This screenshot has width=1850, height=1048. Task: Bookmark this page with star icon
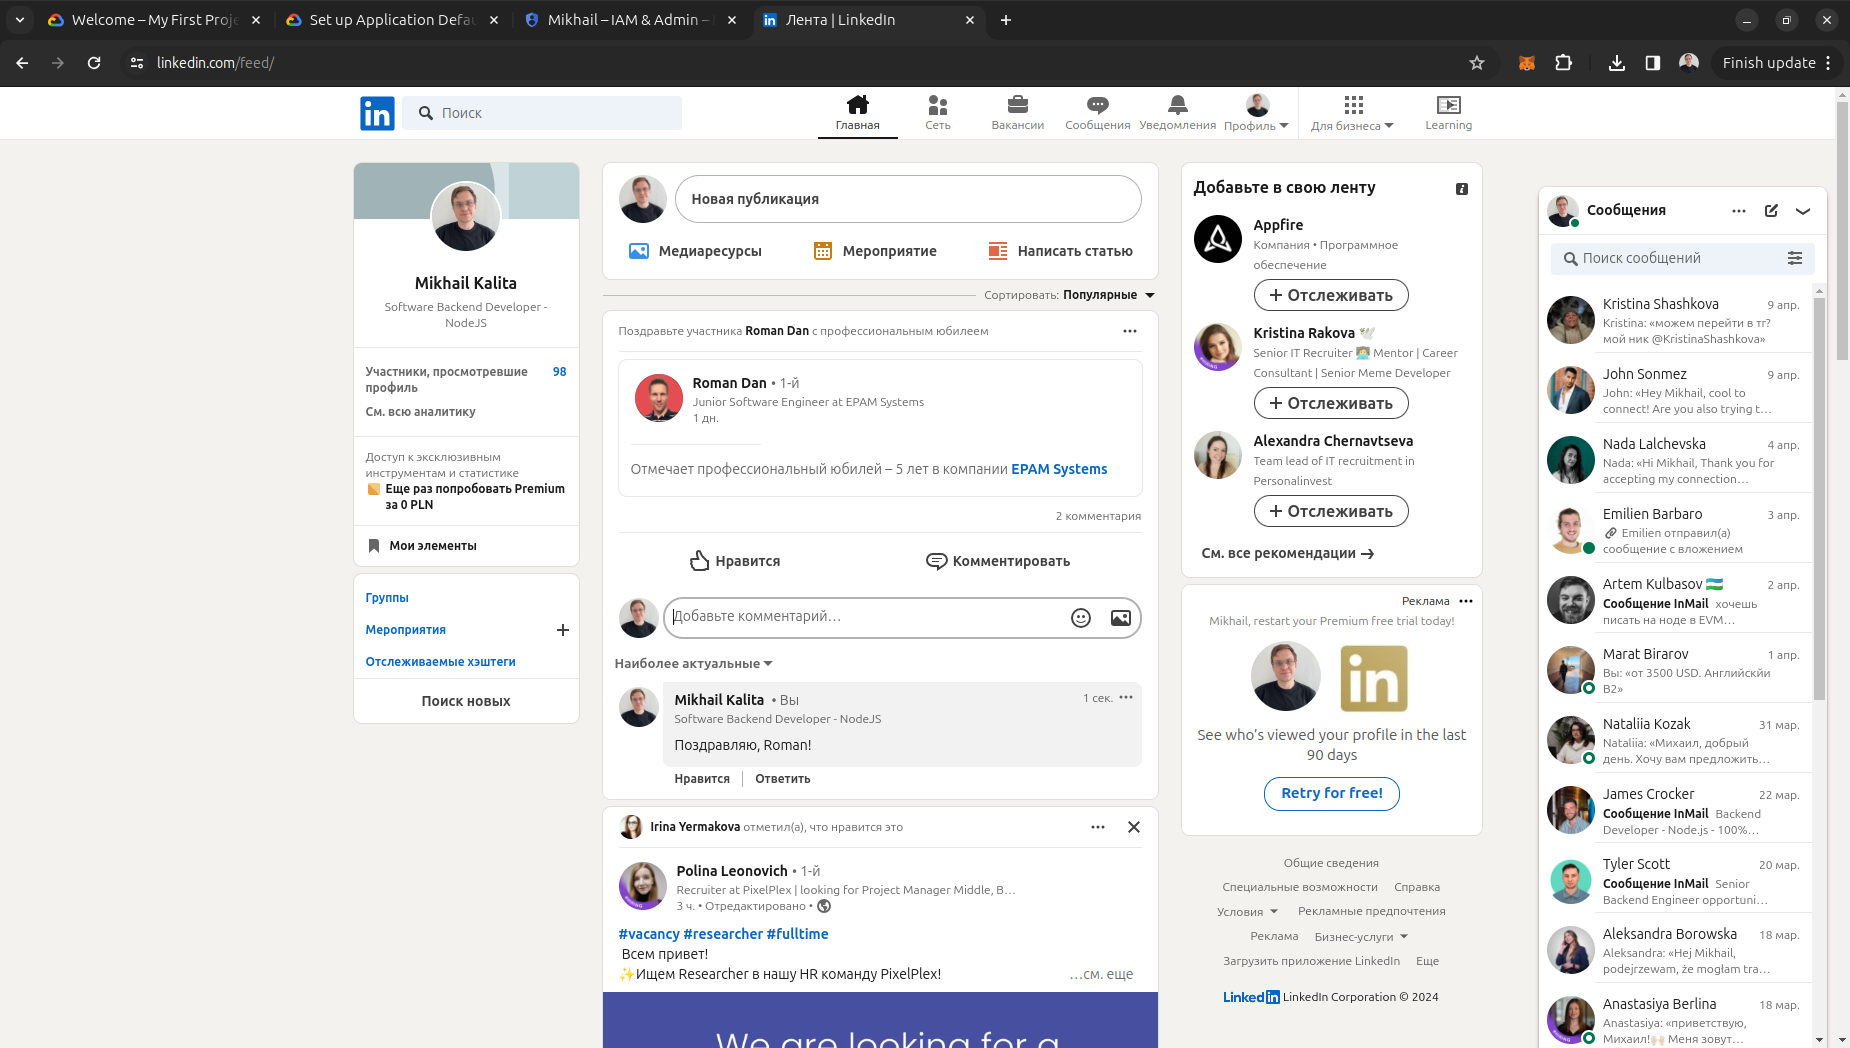click(1477, 63)
